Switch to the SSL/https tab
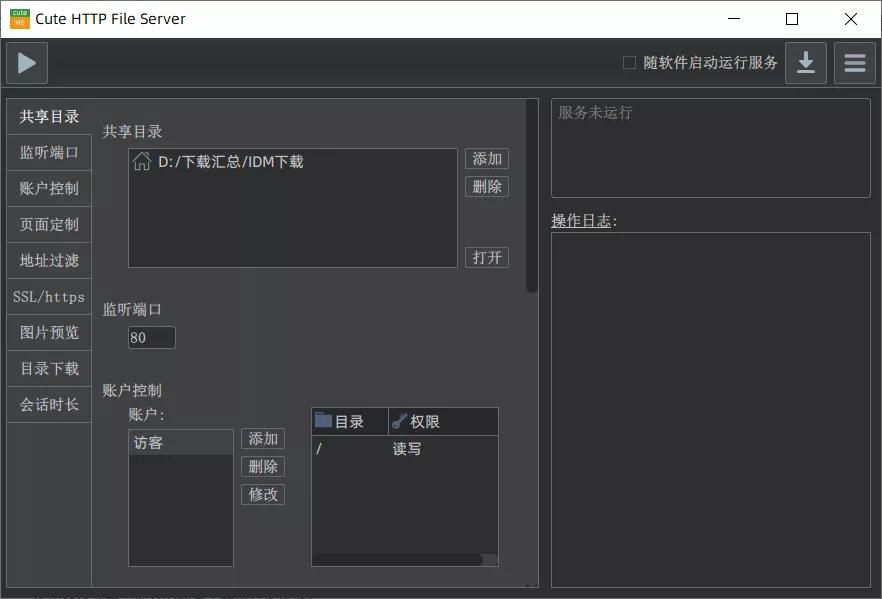Image resolution: width=882 pixels, height=599 pixels. click(x=48, y=296)
